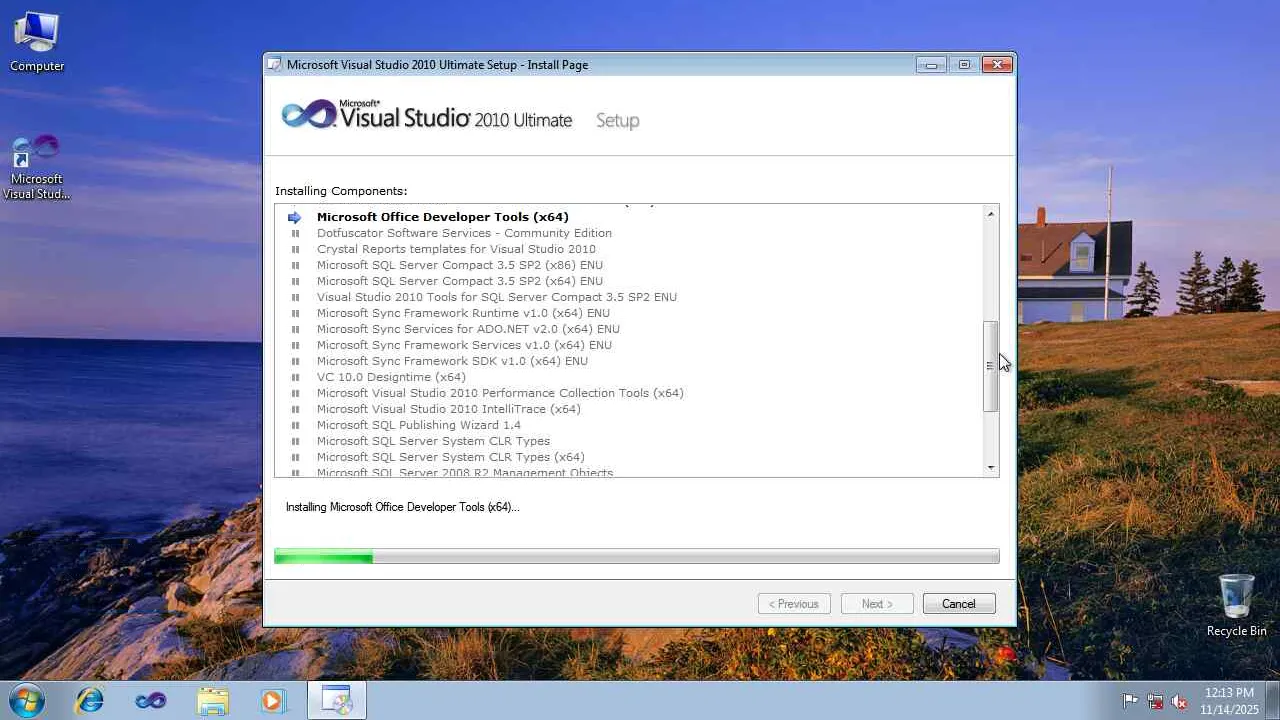Select "Microsoft SQL Publishing Wizard 1.4" row

[419, 425]
